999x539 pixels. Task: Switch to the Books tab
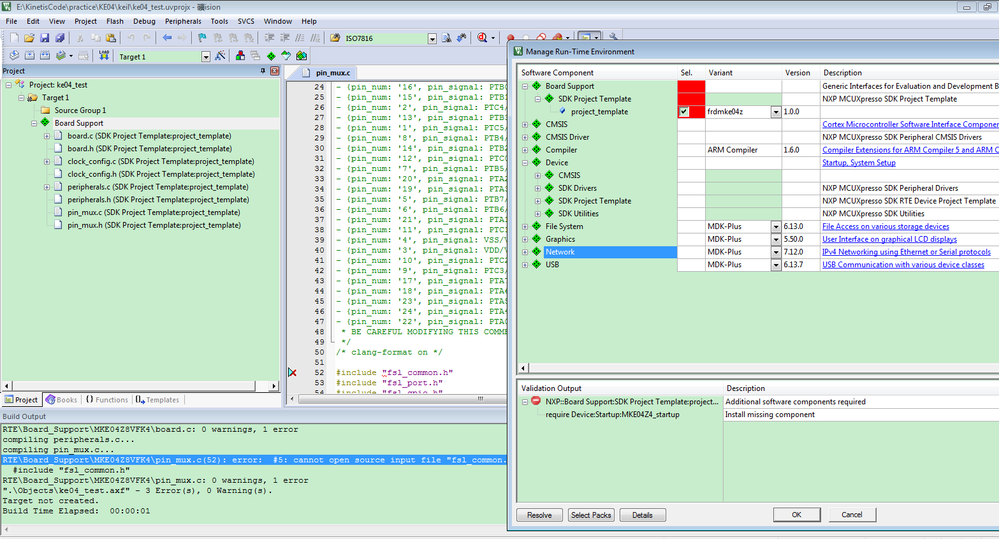pos(61,399)
